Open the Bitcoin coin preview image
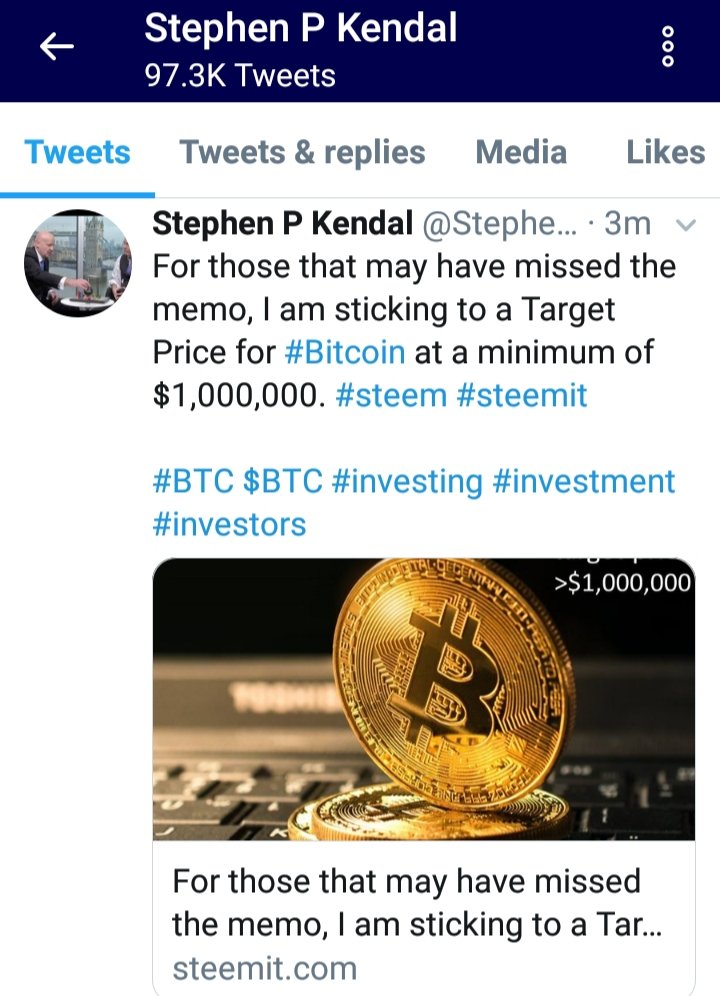720x996 pixels. pos(424,699)
